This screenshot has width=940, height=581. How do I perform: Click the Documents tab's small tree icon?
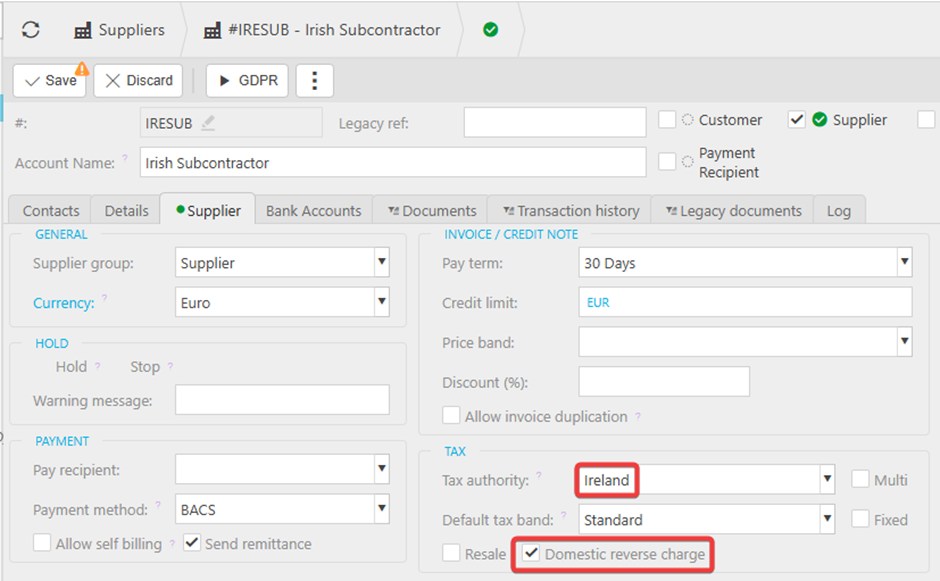coord(393,210)
